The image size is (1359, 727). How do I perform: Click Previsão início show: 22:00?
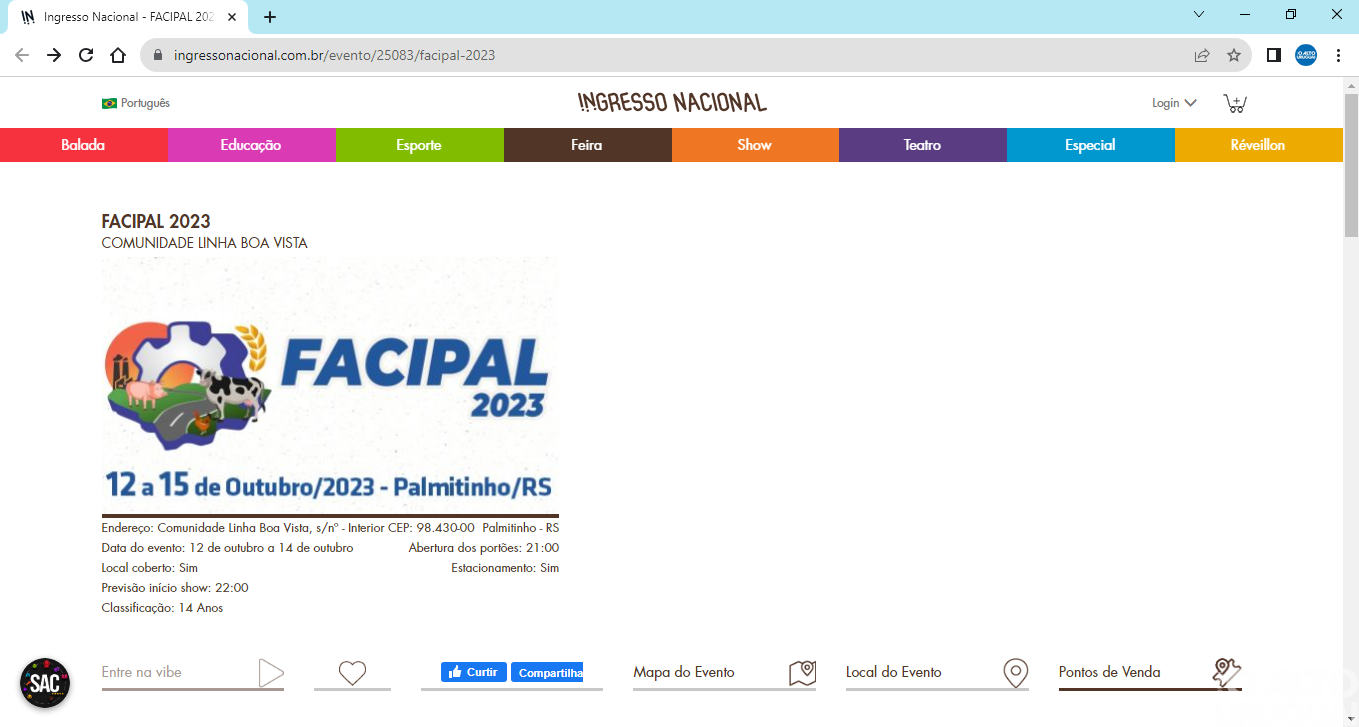175,588
